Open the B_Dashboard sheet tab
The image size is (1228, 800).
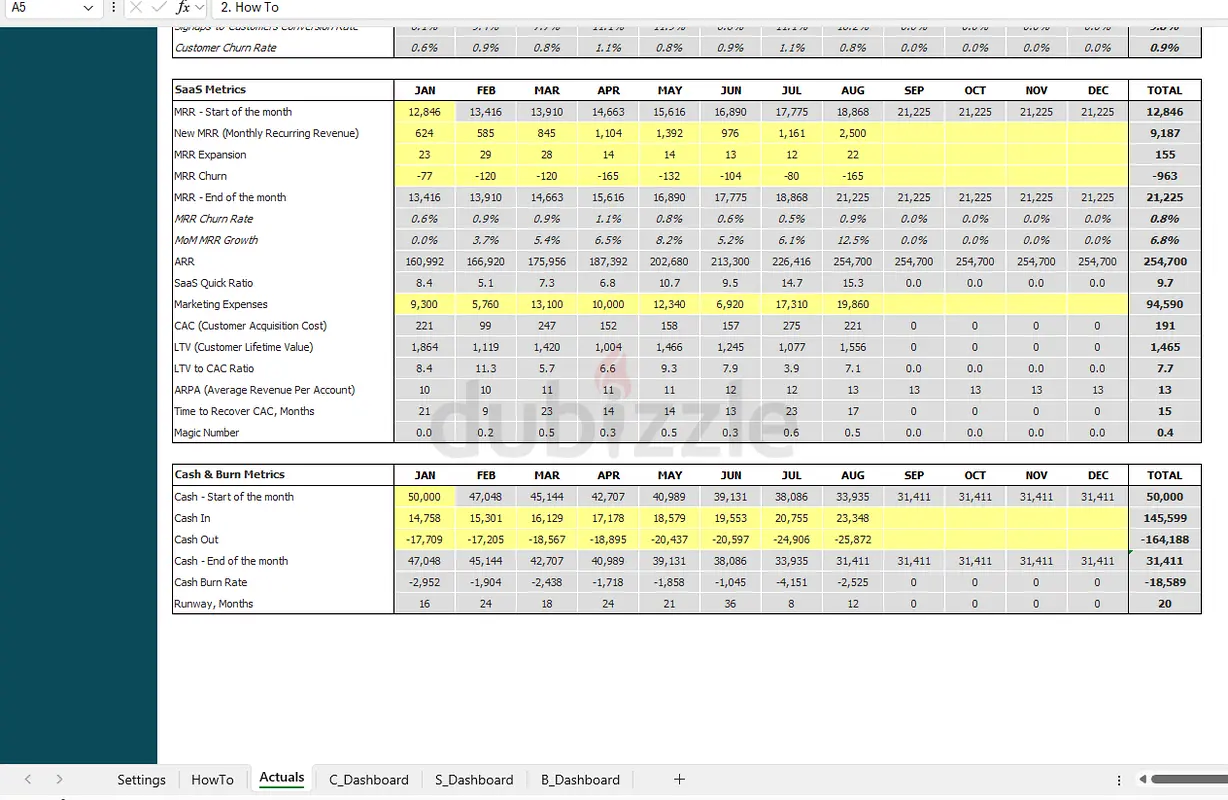click(x=580, y=780)
